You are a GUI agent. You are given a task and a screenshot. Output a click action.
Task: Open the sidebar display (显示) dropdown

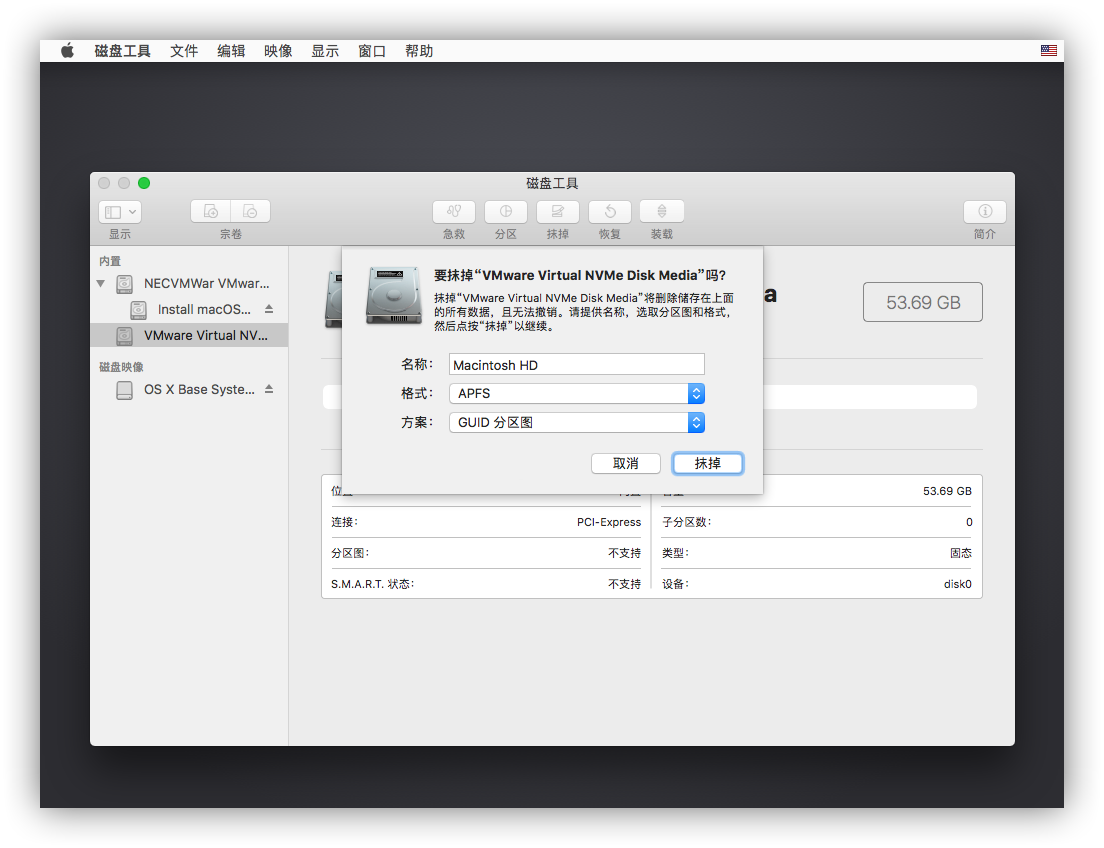pos(120,211)
